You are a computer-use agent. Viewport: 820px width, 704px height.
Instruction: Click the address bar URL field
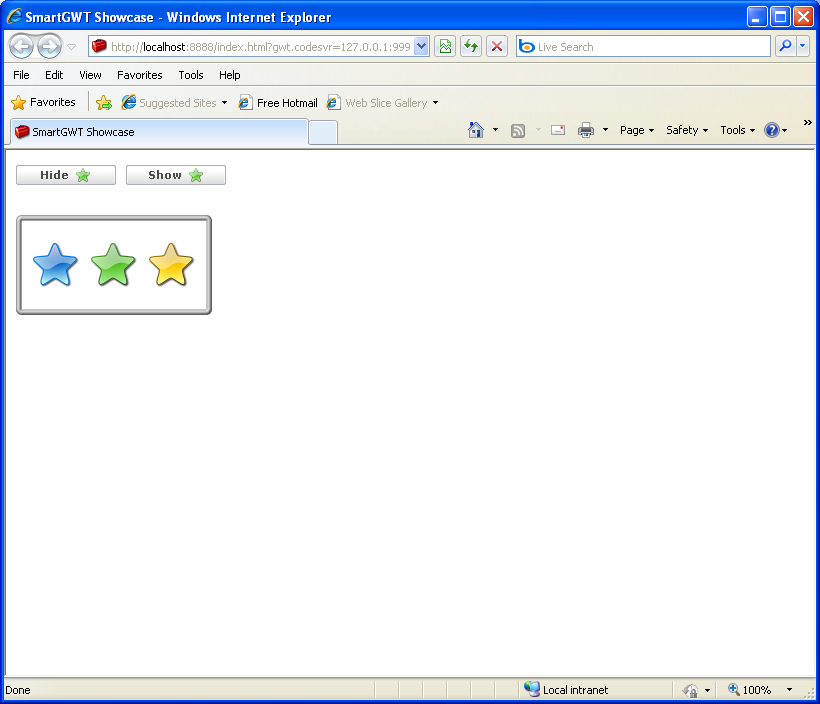coord(253,47)
